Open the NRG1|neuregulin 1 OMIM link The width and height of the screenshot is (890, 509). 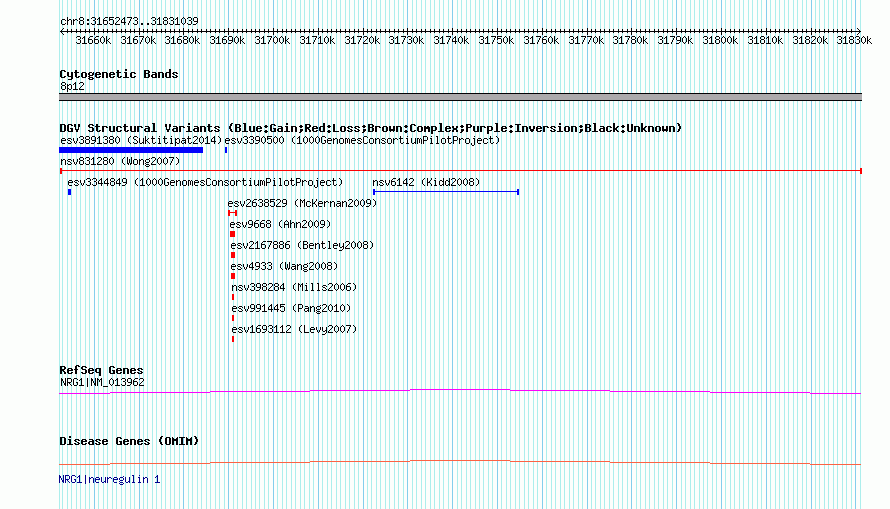click(109, 480)
